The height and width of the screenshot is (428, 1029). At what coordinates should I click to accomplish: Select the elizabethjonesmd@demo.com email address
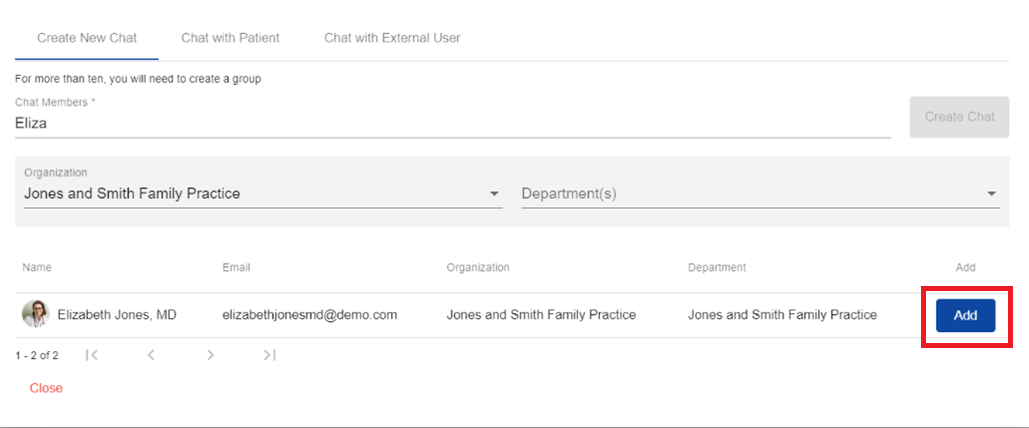pyautogui.click(x=310, y=315)
